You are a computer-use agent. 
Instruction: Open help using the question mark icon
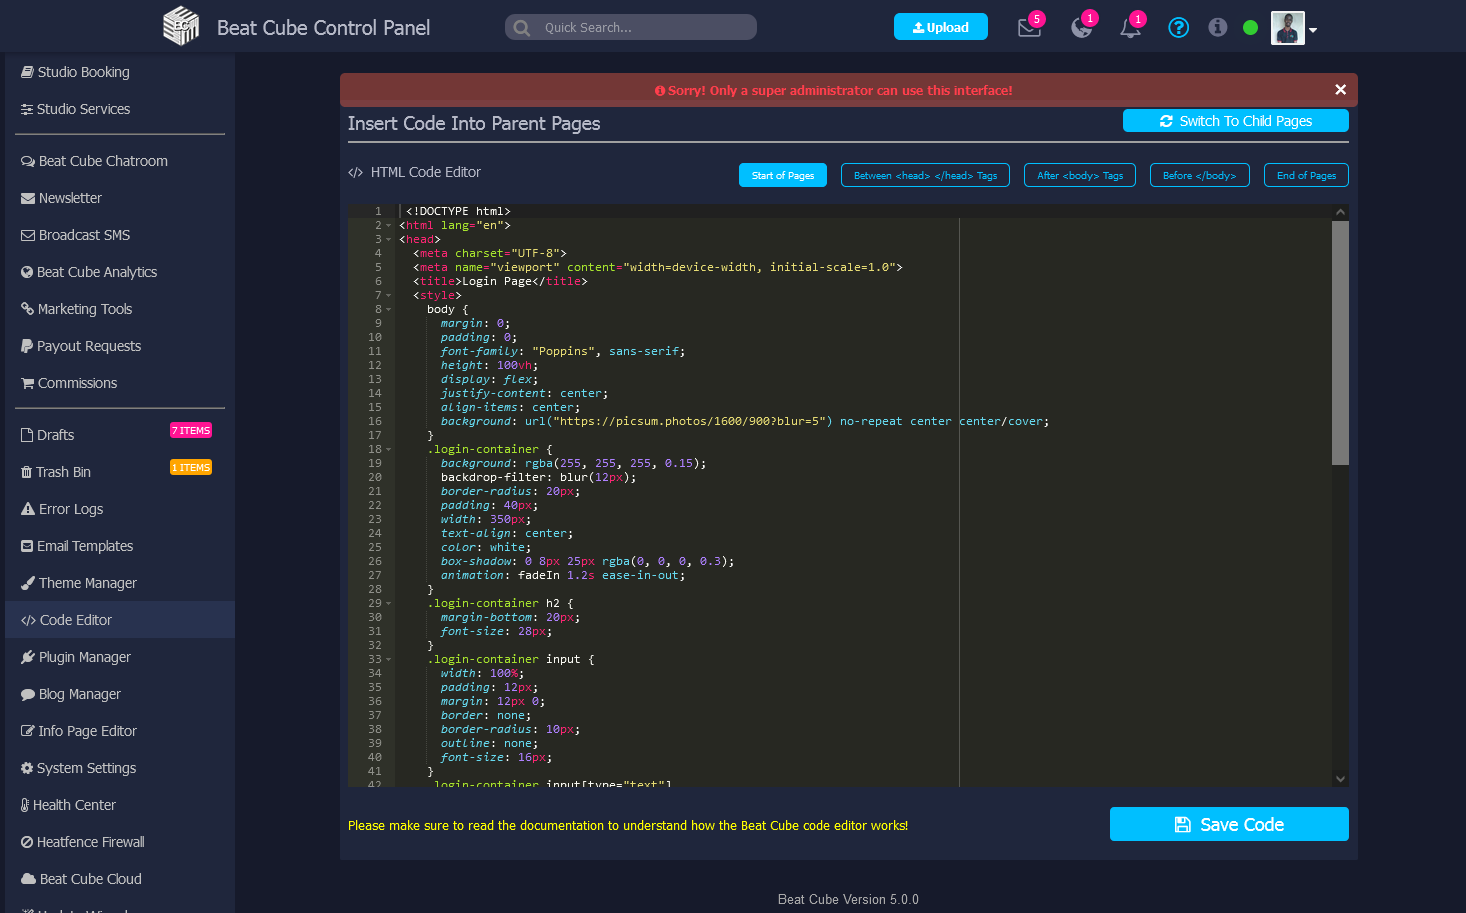(x=1178, y=27)
